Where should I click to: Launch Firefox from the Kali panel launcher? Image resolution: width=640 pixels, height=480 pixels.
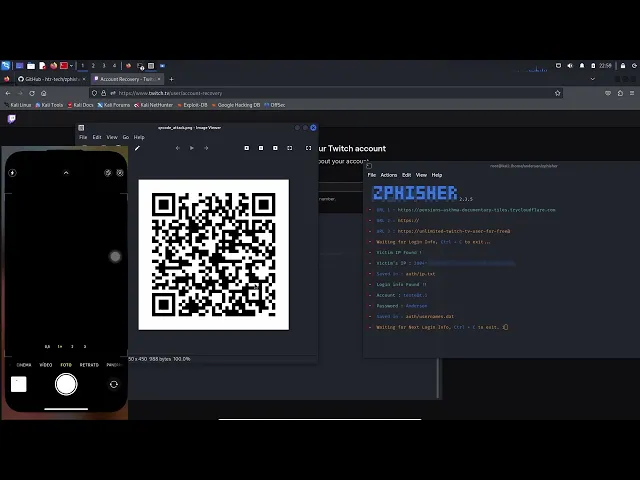53,66
